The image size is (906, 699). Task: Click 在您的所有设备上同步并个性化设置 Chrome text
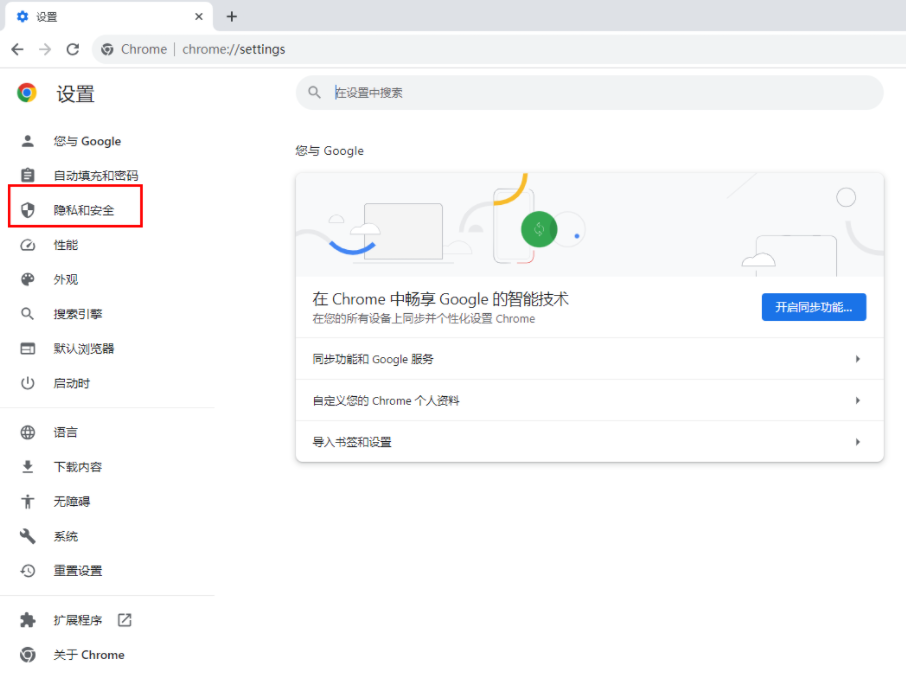click(x=424, y=319)
